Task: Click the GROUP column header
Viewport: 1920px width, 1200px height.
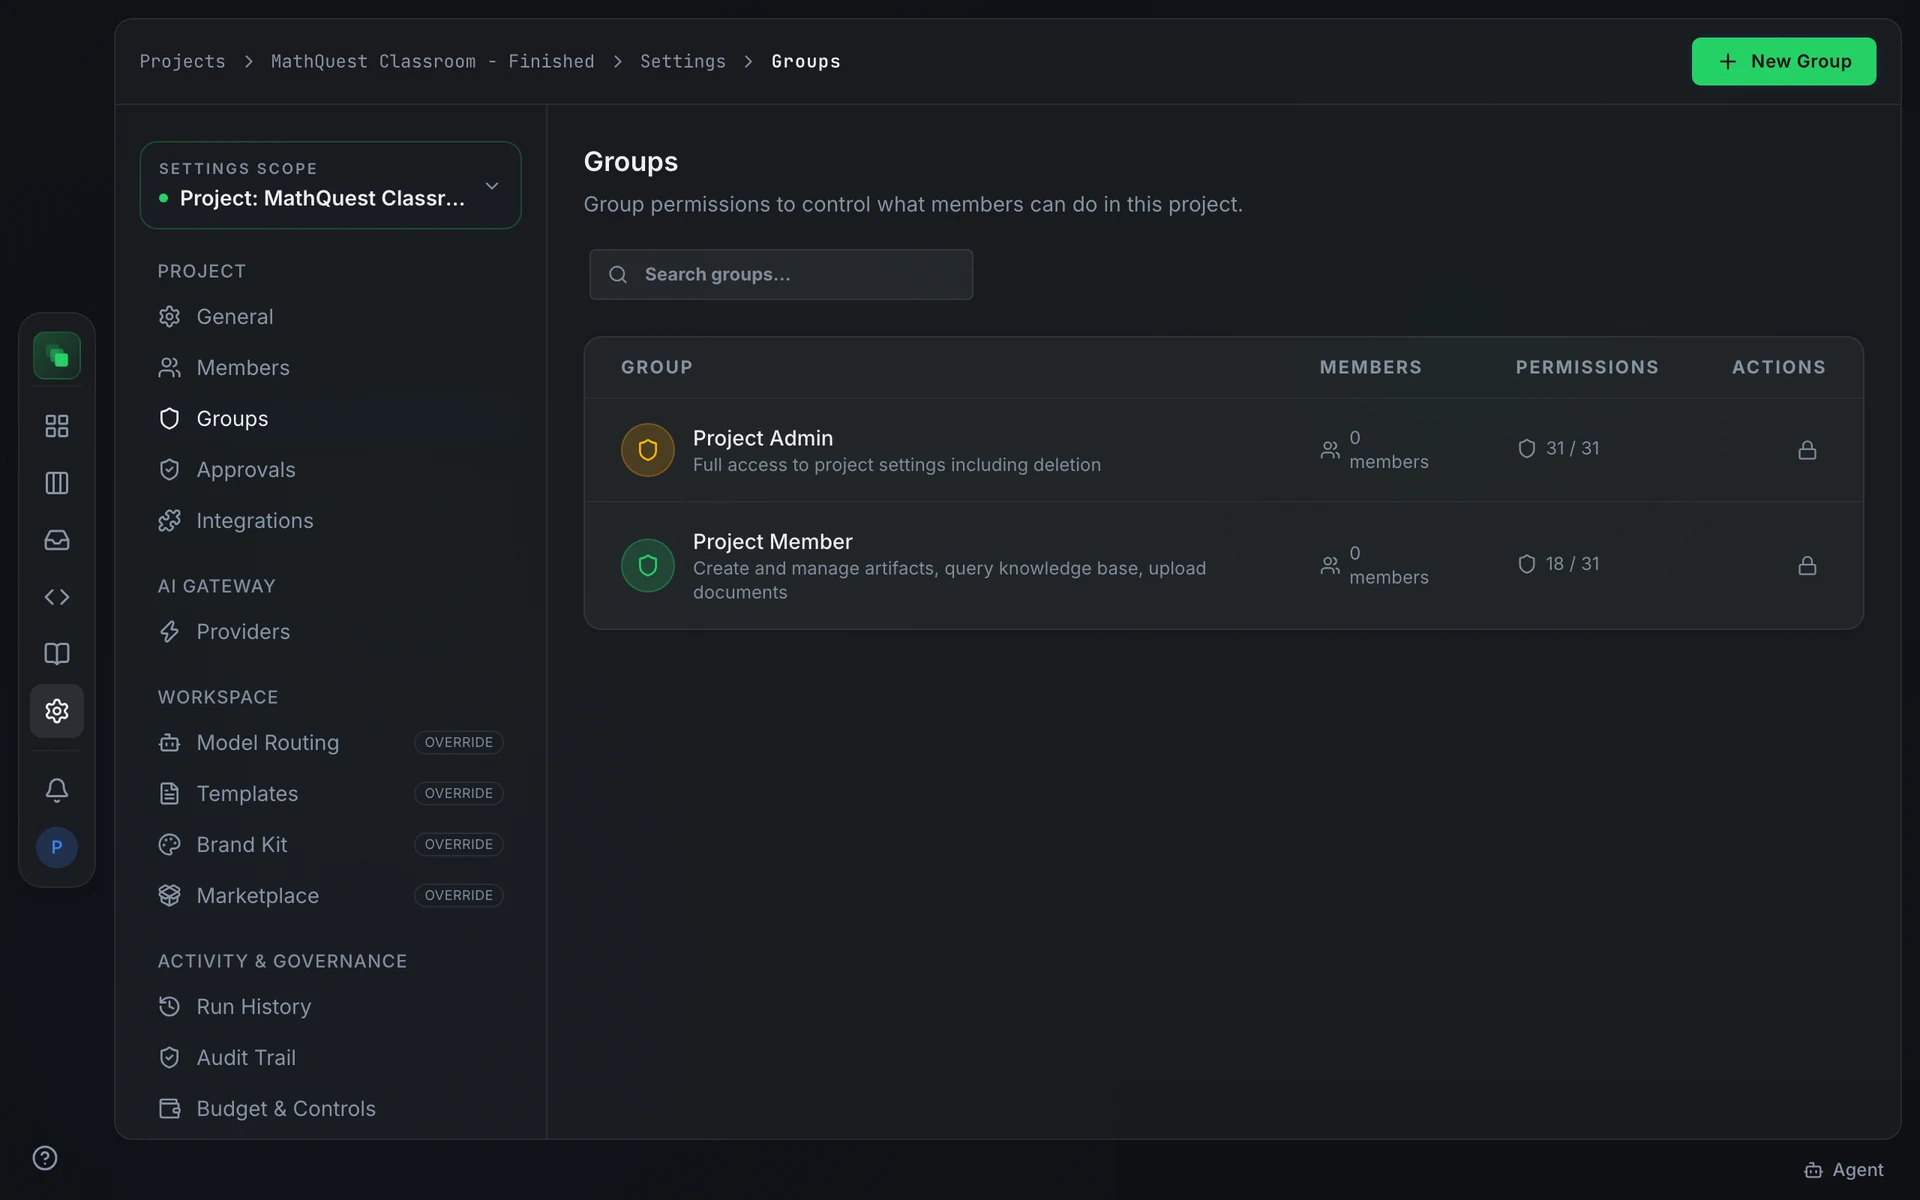Action: (x=657, y=367)
